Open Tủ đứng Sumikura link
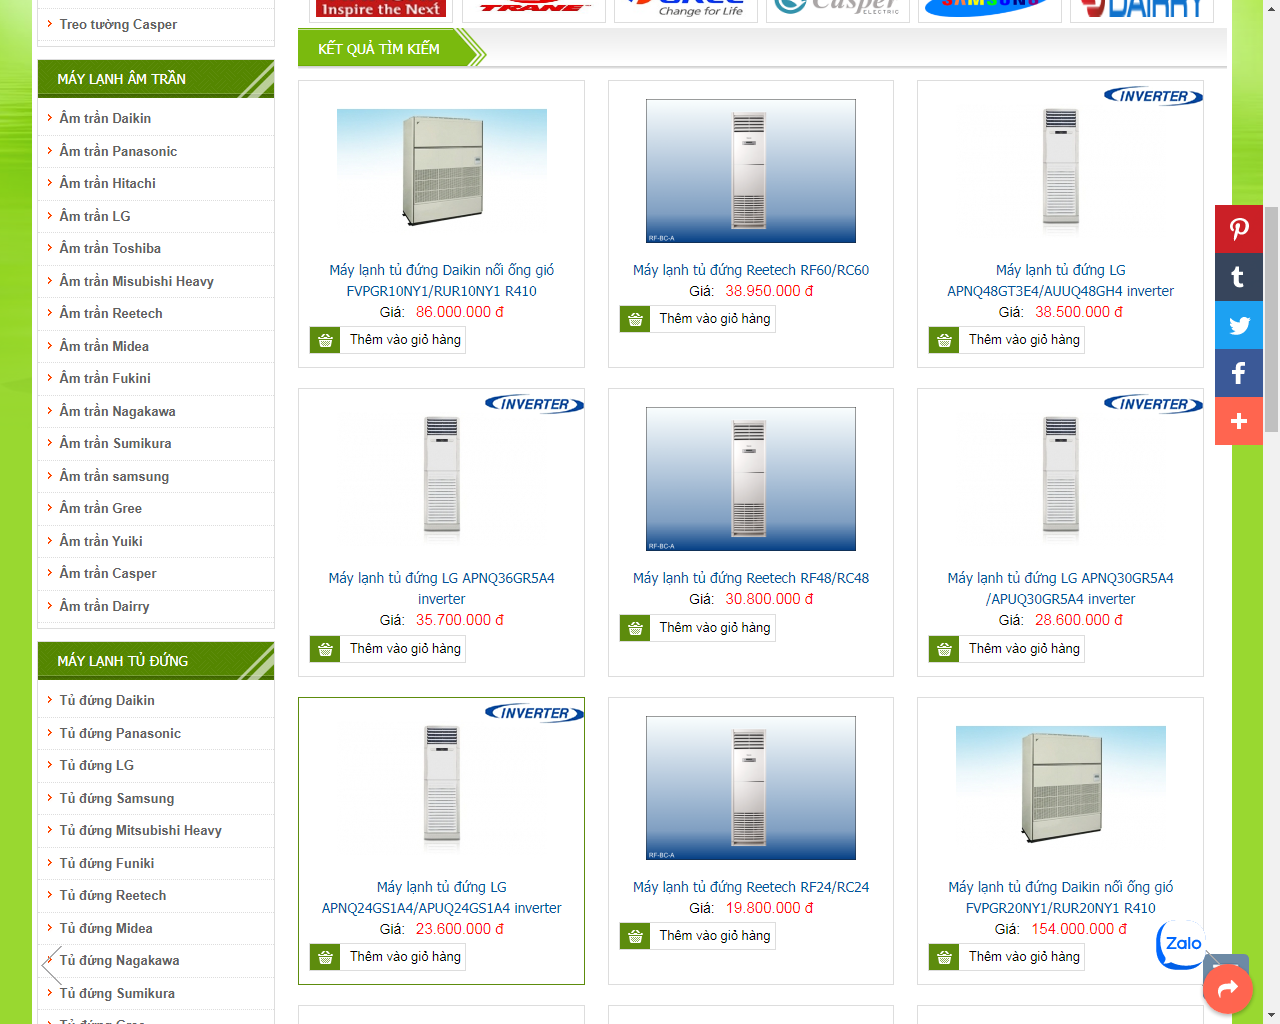This screenshot has height=1024, width=1280. pyautogui.click(x=117, y=993)
